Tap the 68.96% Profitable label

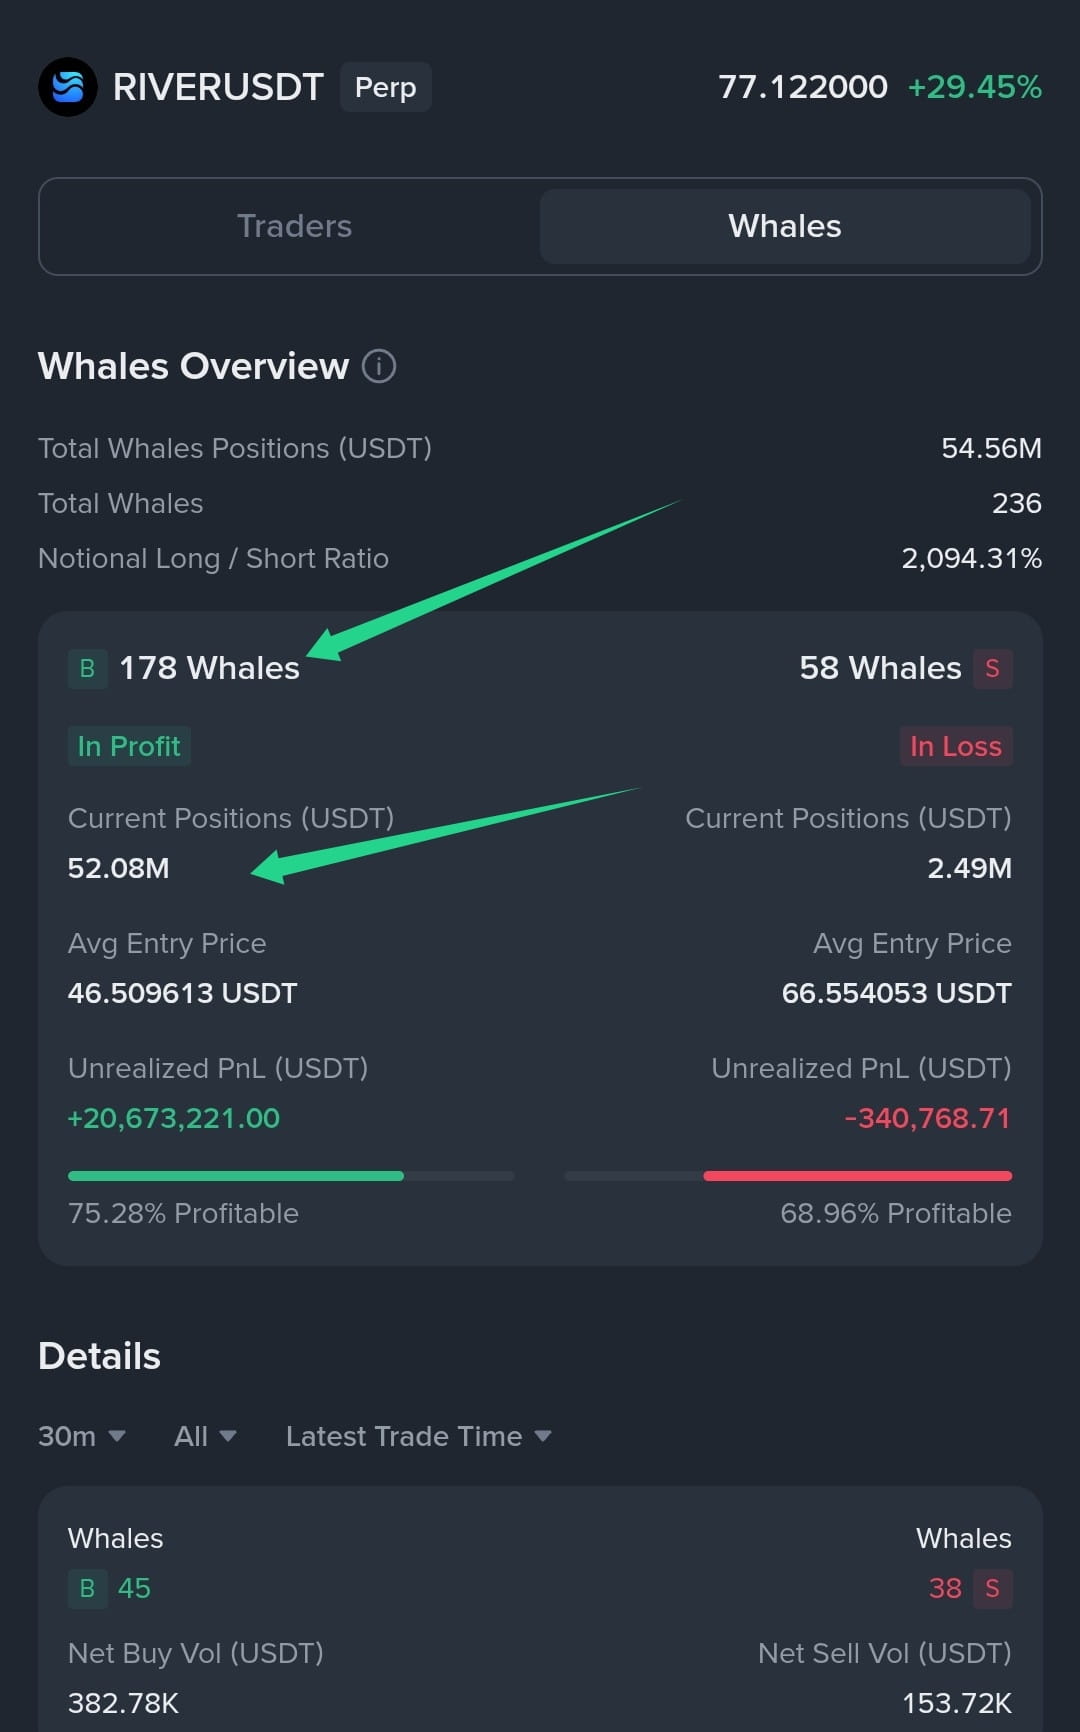pyautogui.click(x=896, y=1213)
